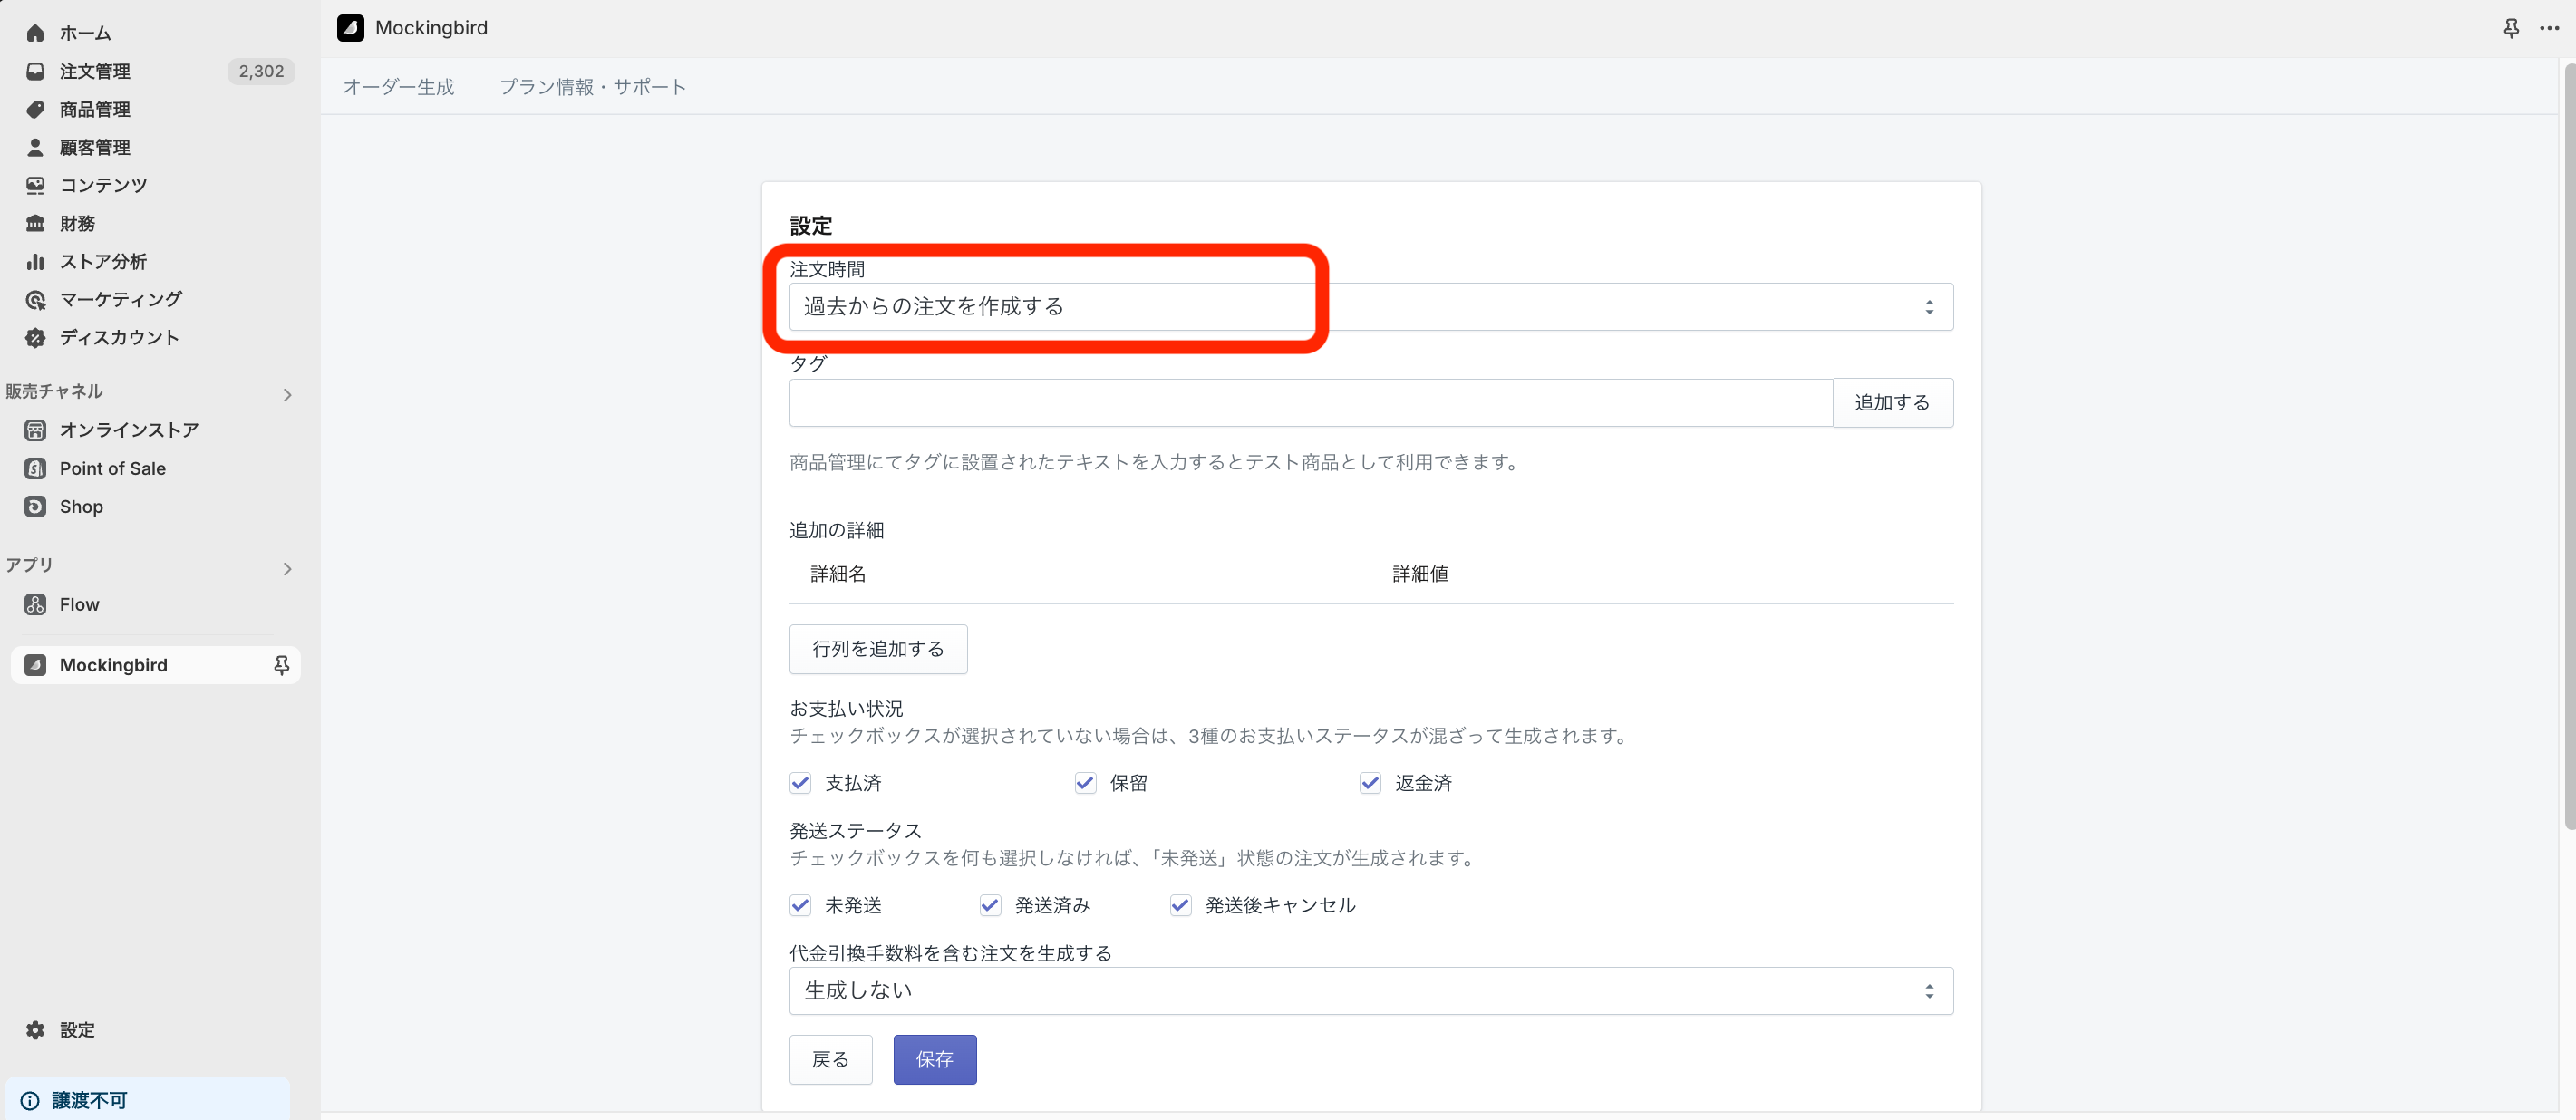Click the 保存 save button
Viewport: 2576px width, 1120px height.
934,1059
